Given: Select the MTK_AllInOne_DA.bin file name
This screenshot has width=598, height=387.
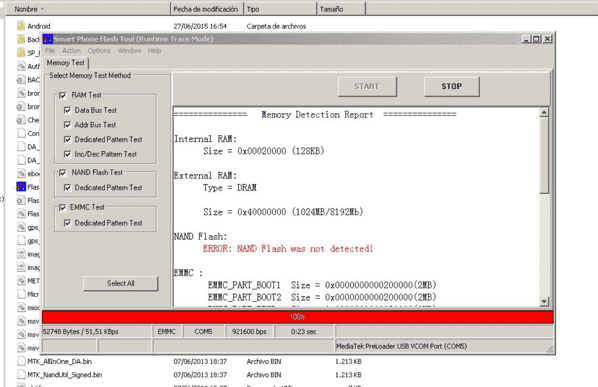Looking at the screenshot, I should pos(59,361).
